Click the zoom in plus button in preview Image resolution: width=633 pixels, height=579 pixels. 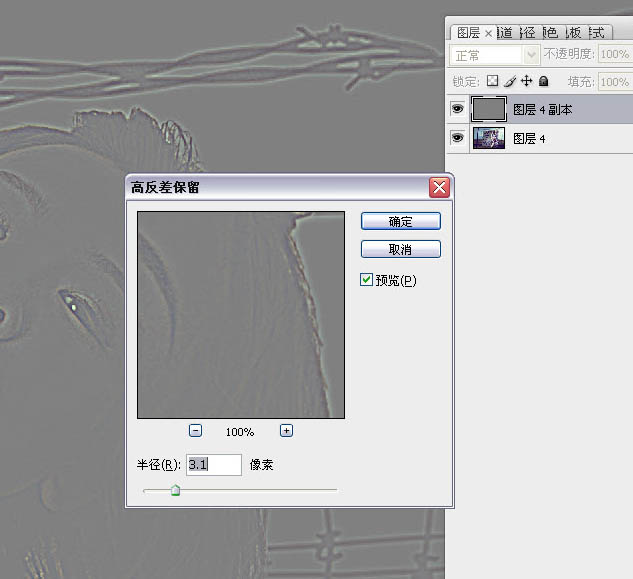coord(286,431)
